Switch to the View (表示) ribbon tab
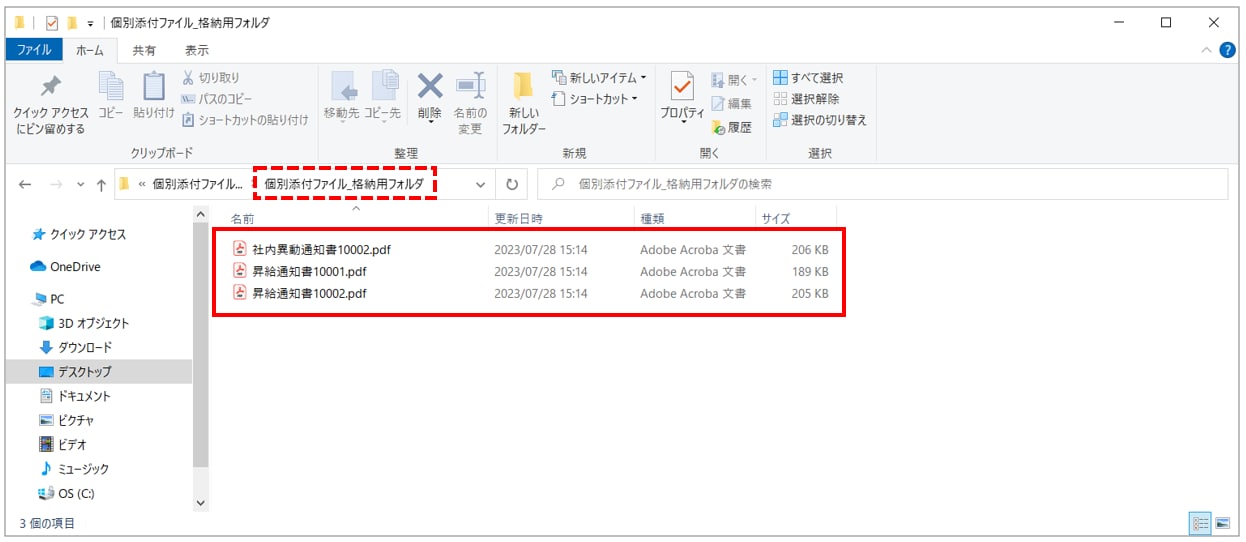Image resolution: width=1246 pixels, height=542 pixels. (x=197, y=50)
